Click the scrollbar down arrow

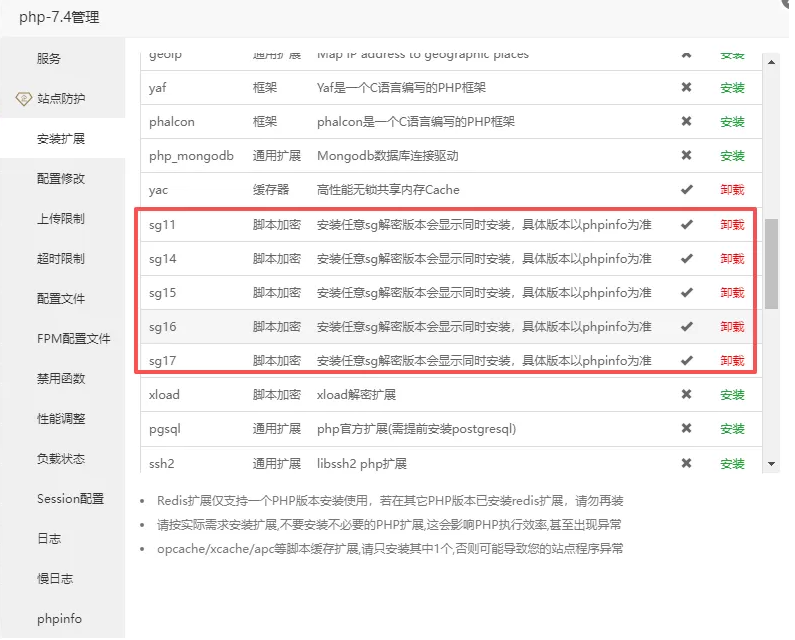click(771, 464)
